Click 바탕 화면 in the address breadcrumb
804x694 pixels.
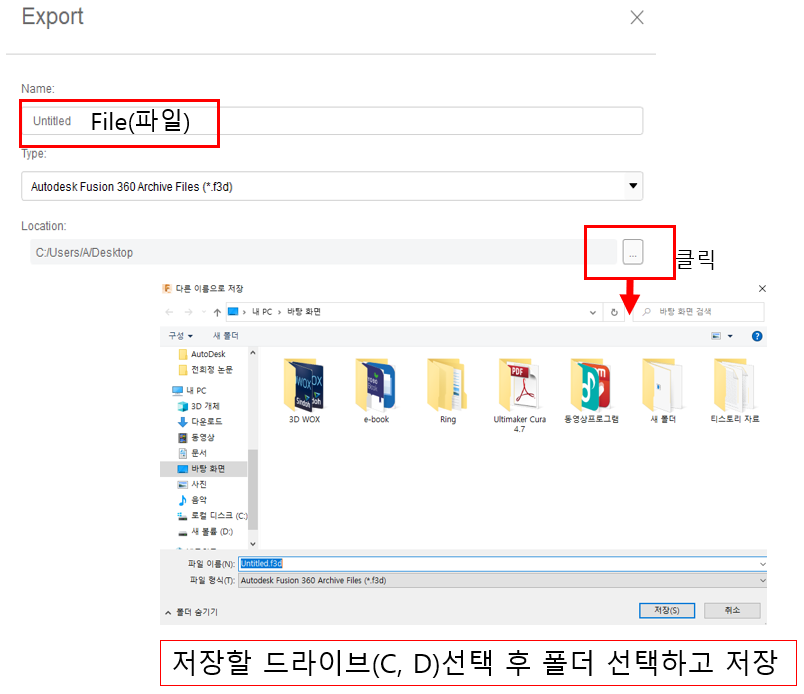[304, 312]
